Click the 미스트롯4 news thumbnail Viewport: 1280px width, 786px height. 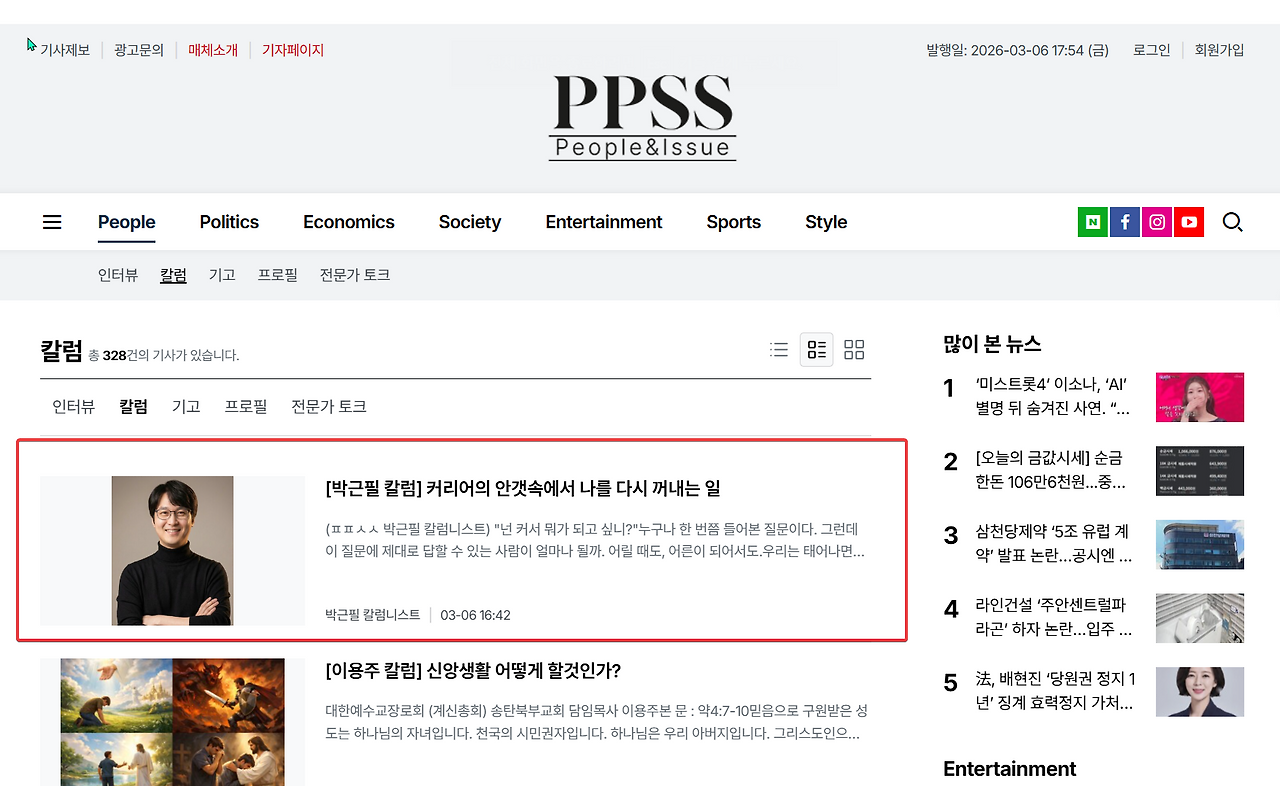coord(1200,397)
